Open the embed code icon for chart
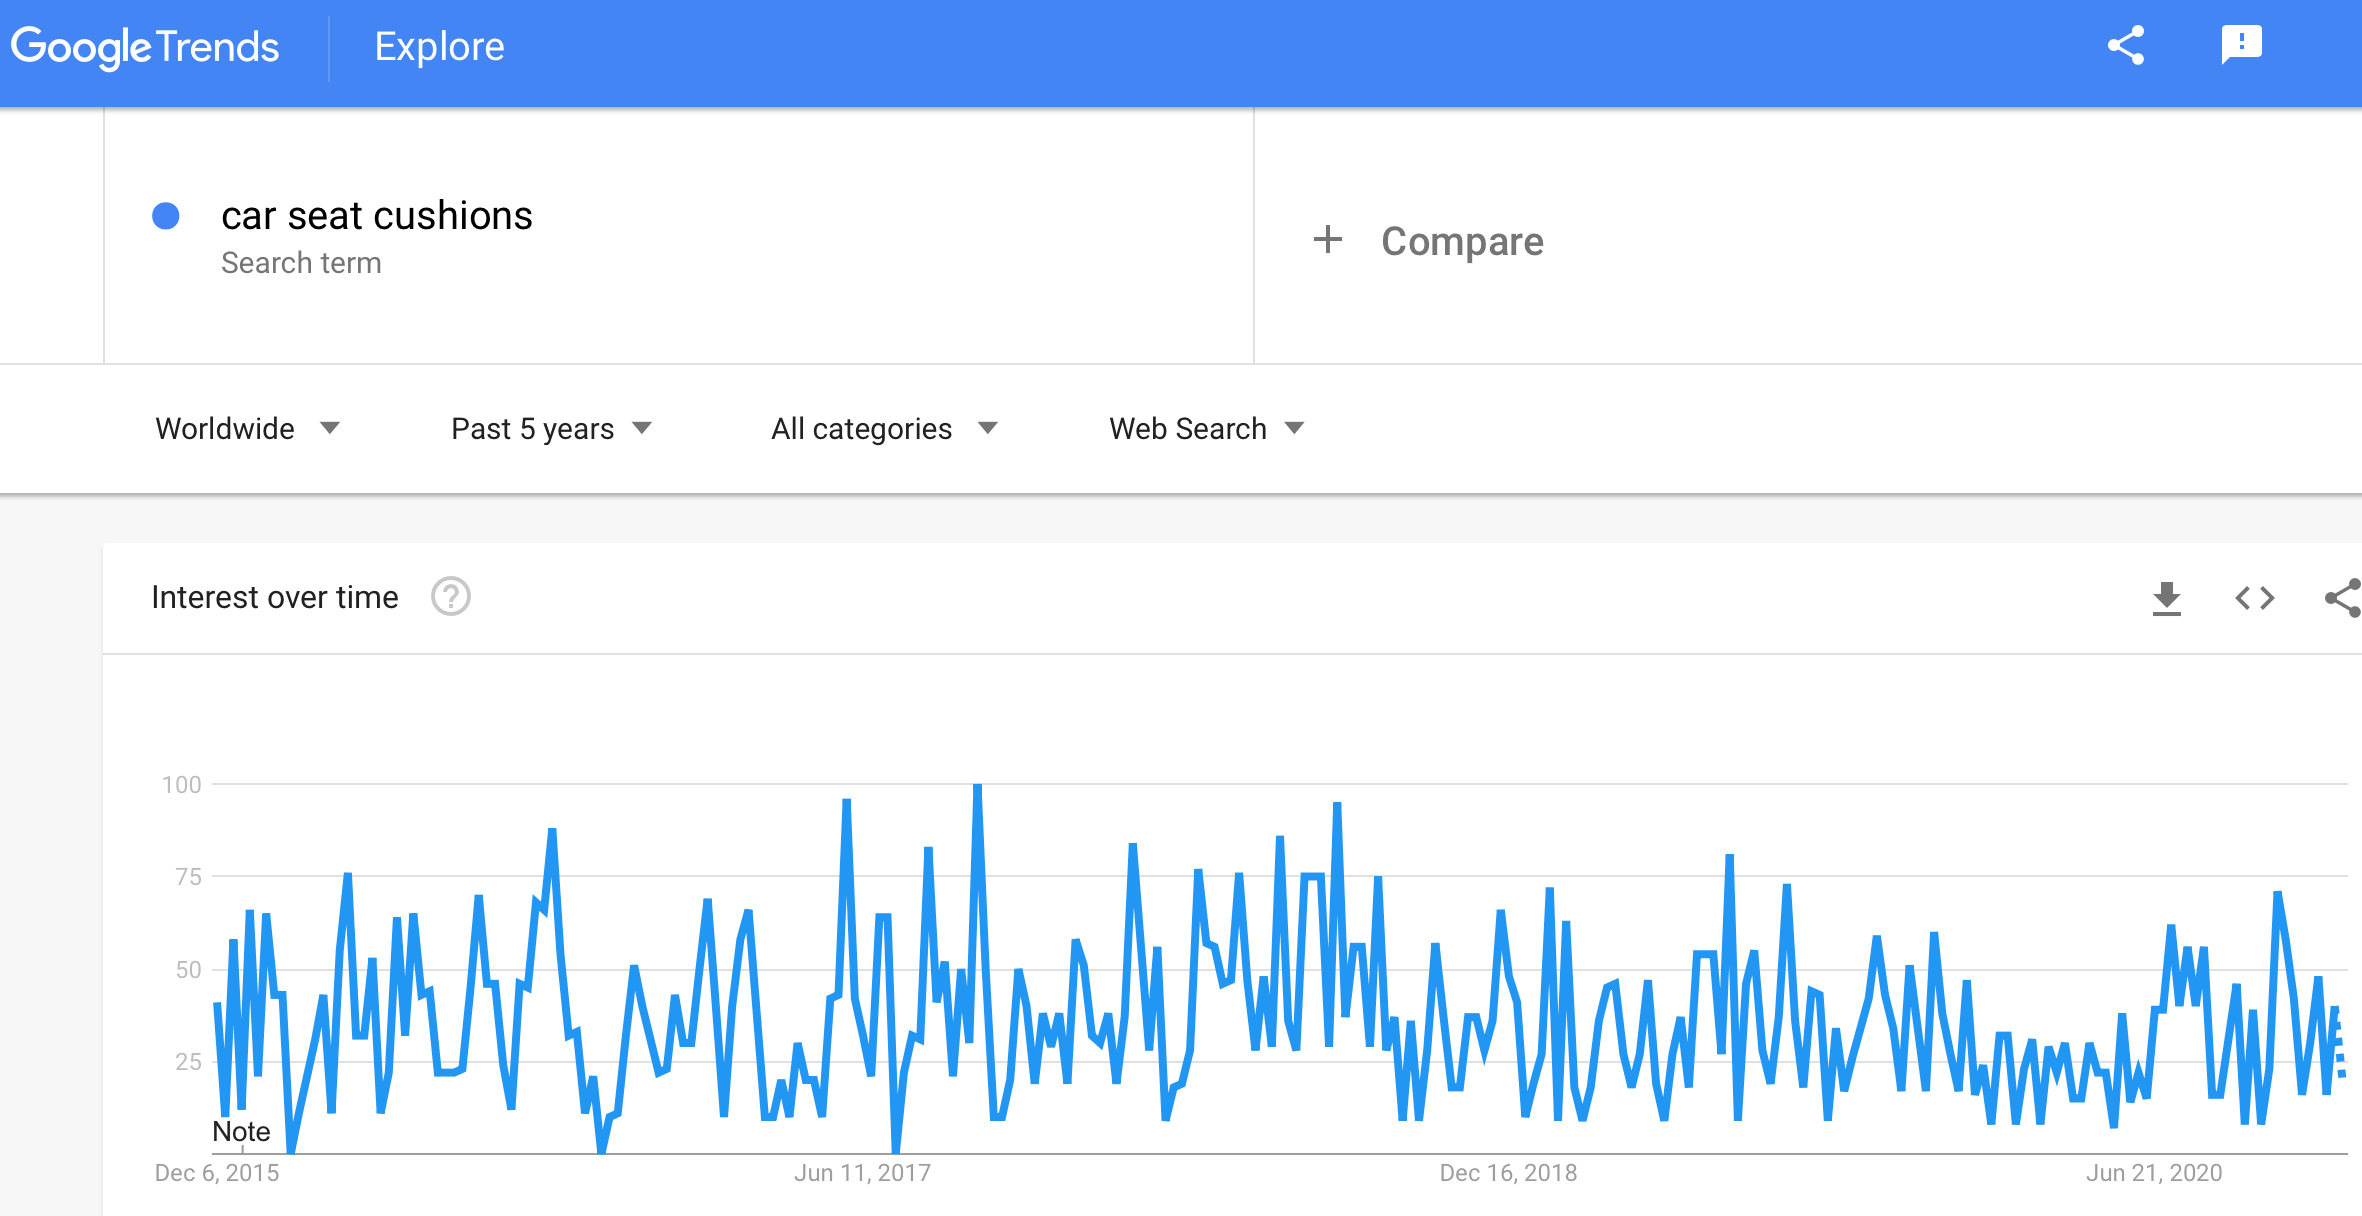The height and width of the screenshot is (1216, 2362). pos(2255,598)
